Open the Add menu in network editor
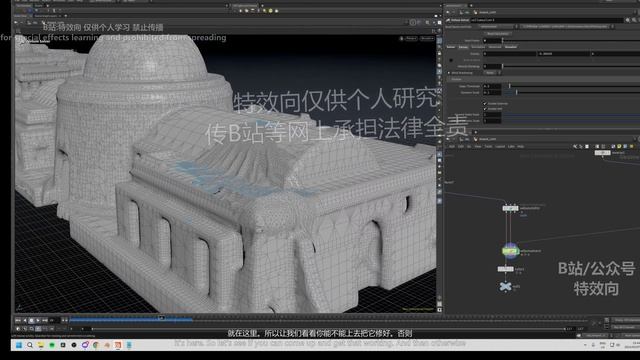Screen dimensions: 640x360 point(451,146)
